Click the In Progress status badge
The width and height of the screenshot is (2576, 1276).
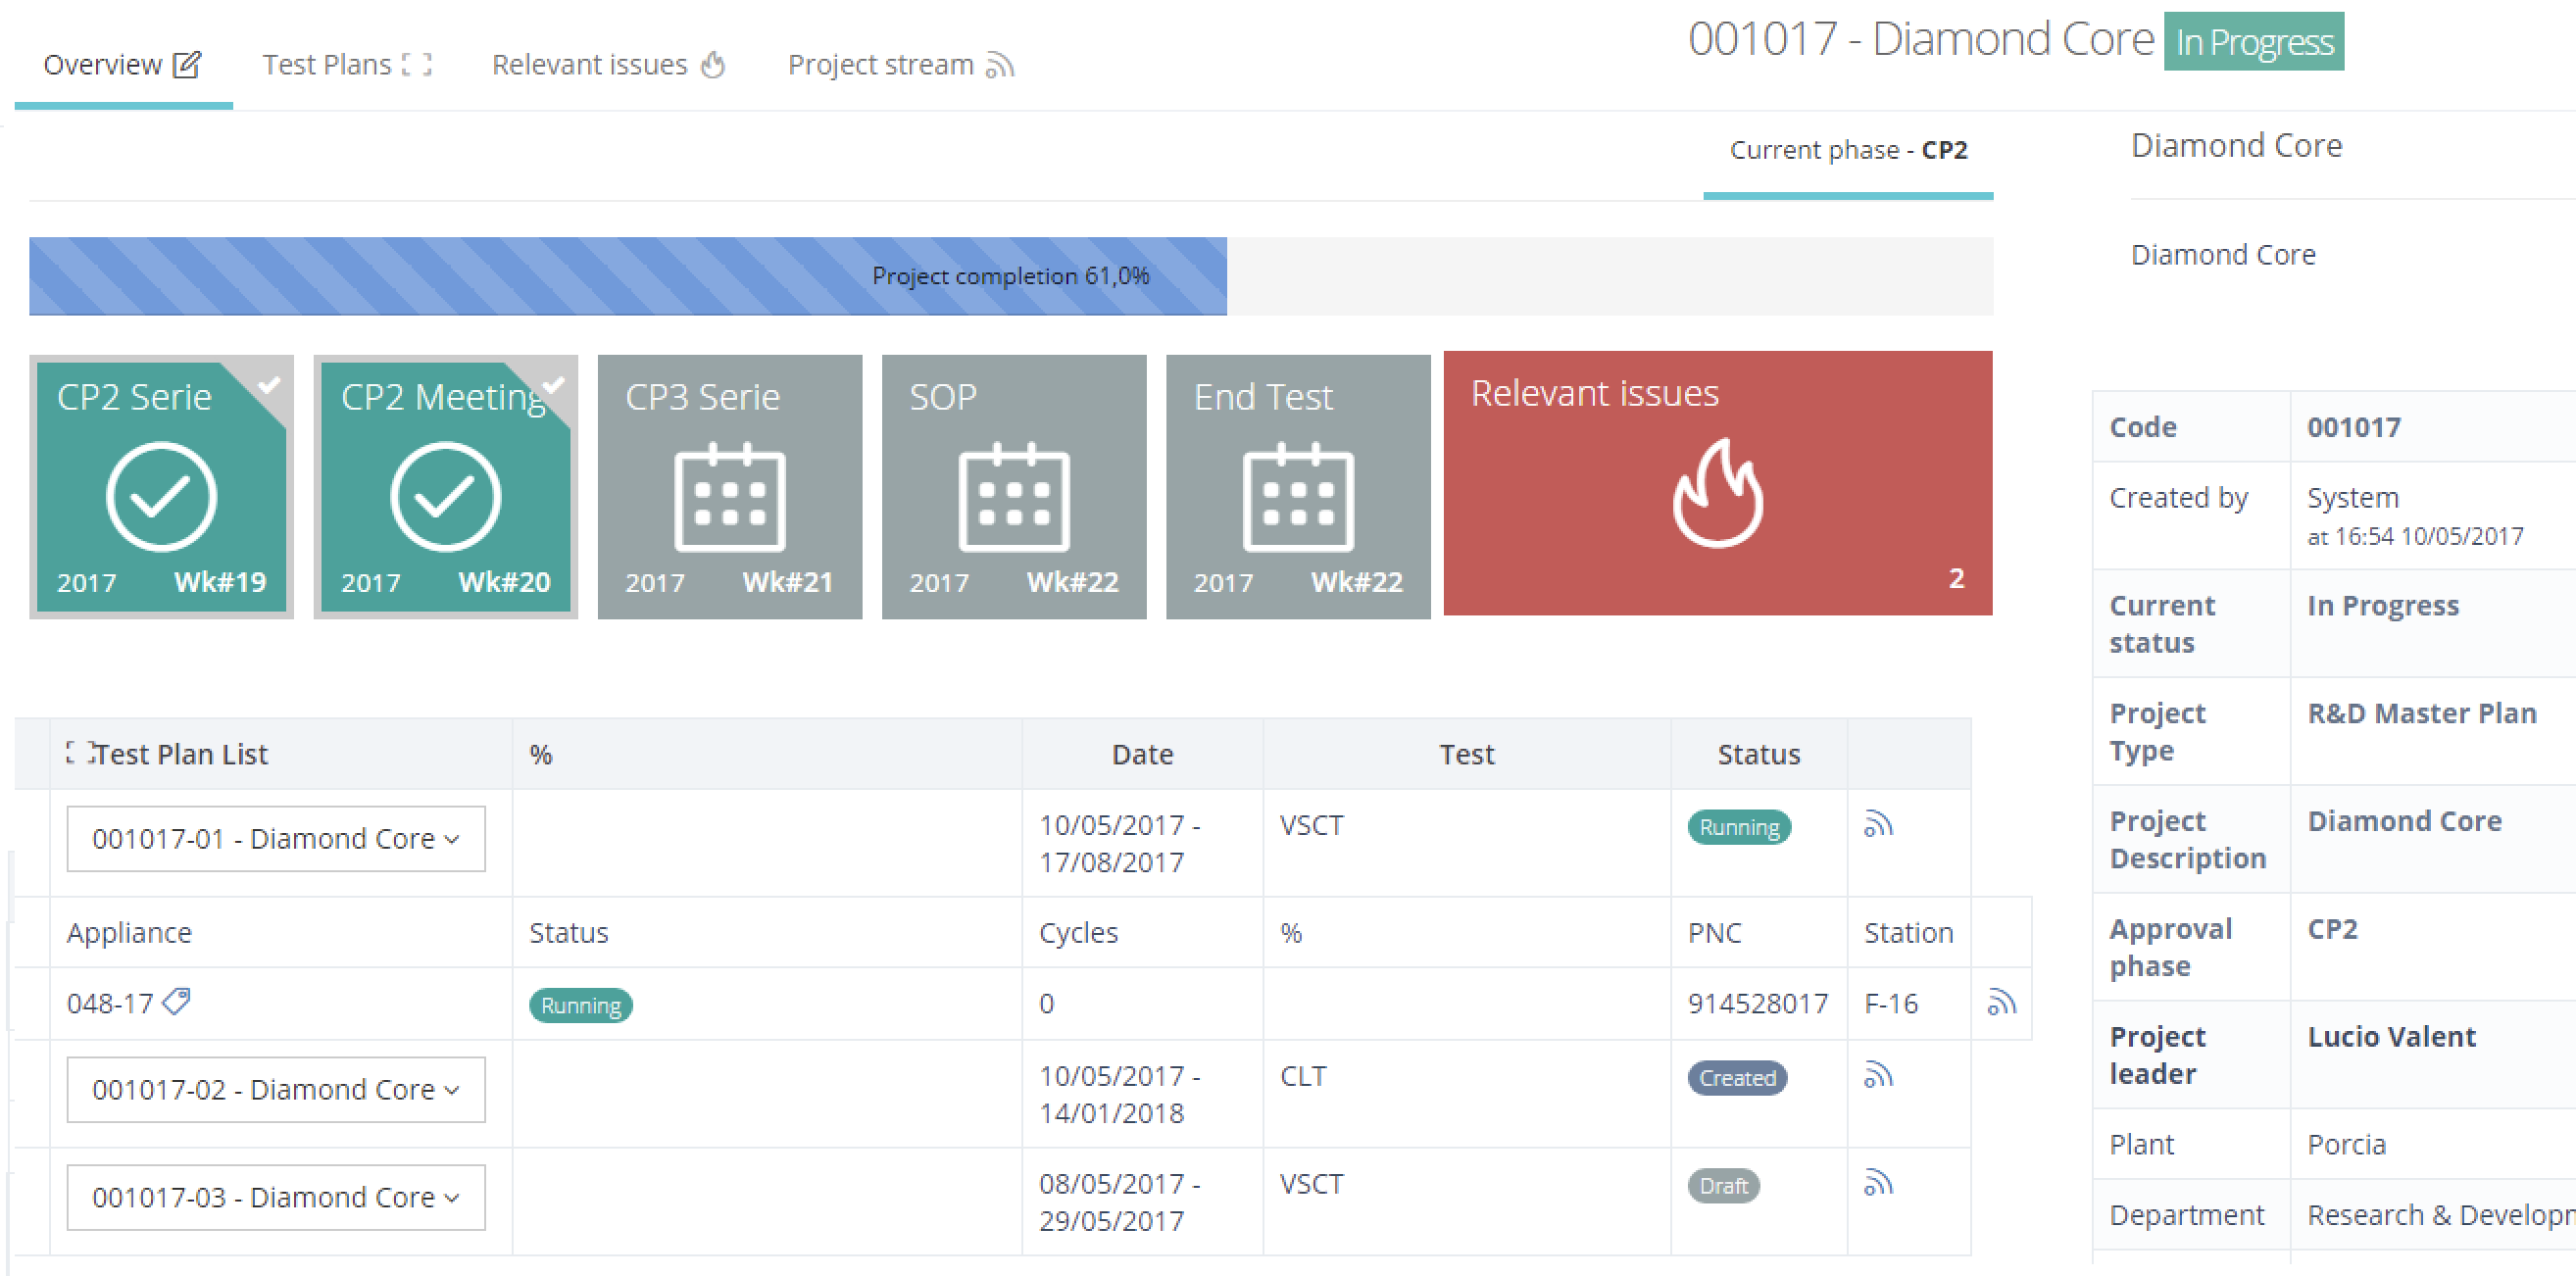[2253, 42]
